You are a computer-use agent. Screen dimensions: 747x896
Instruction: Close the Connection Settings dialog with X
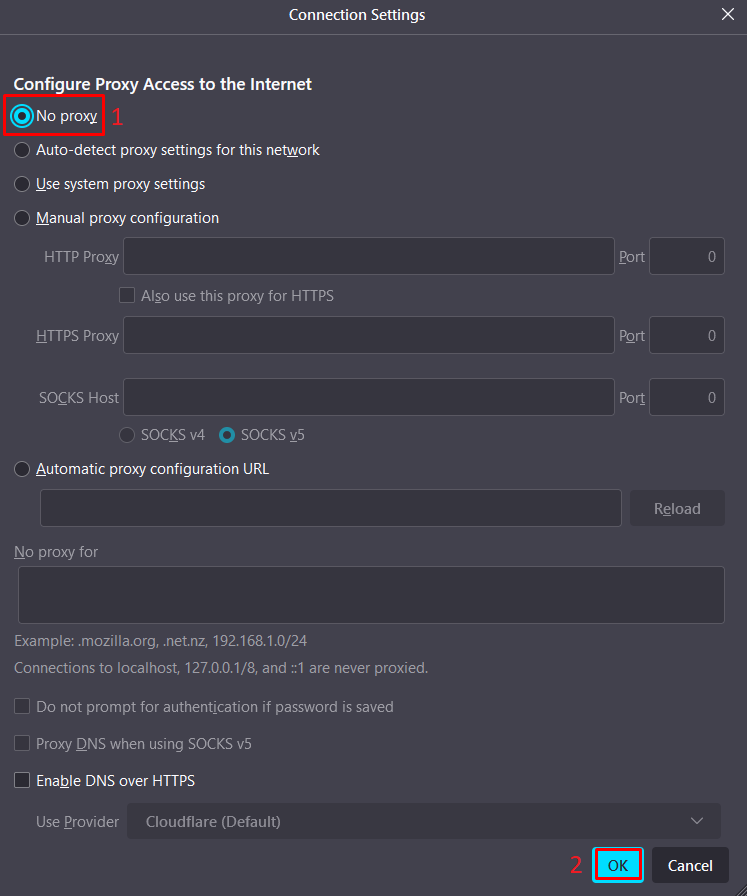coord(728,14)
